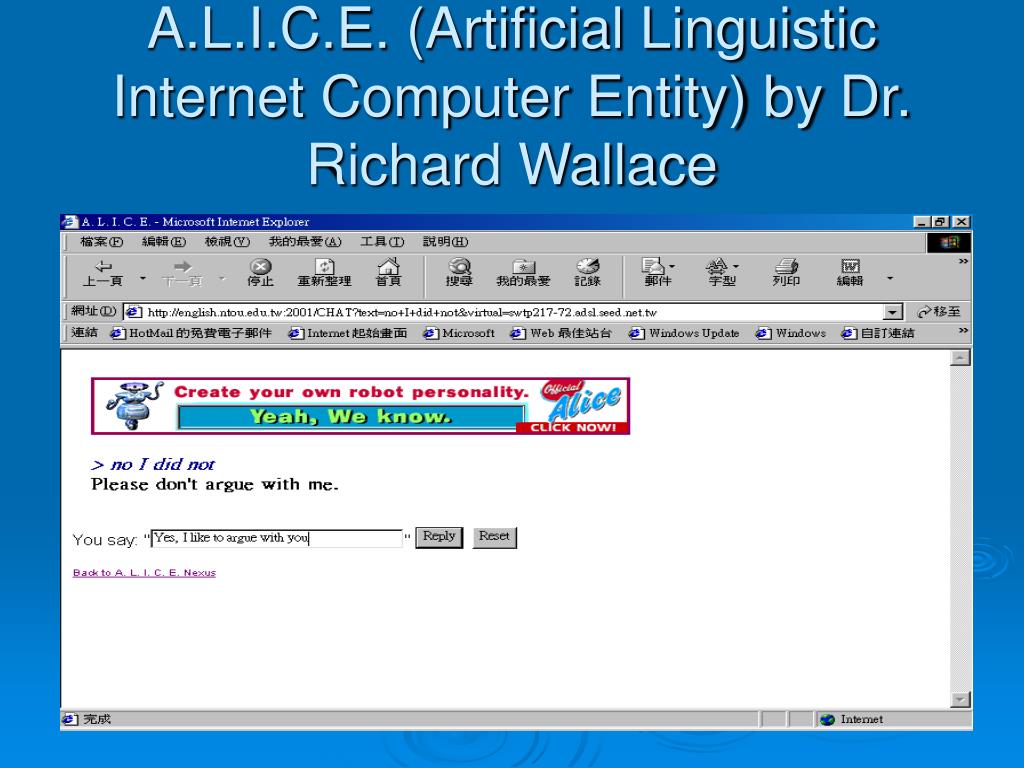
Task: Open dropdown arrow next to Back button
Action: click(x=143, y=279)
